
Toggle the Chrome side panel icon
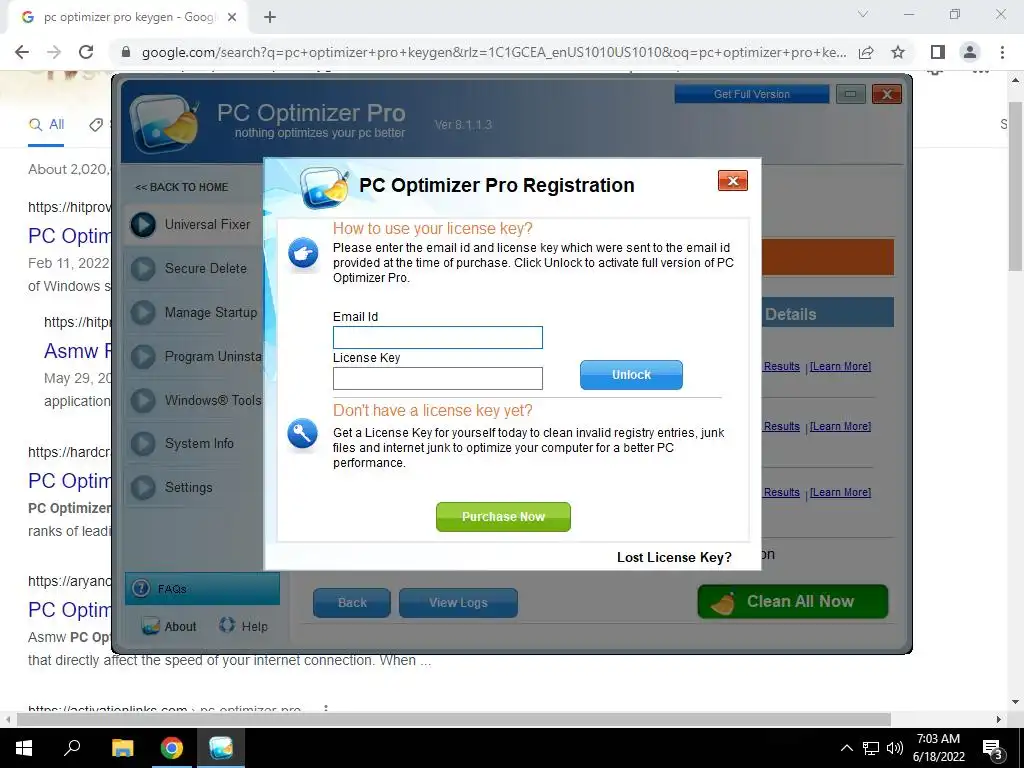[x=938, y=52]
